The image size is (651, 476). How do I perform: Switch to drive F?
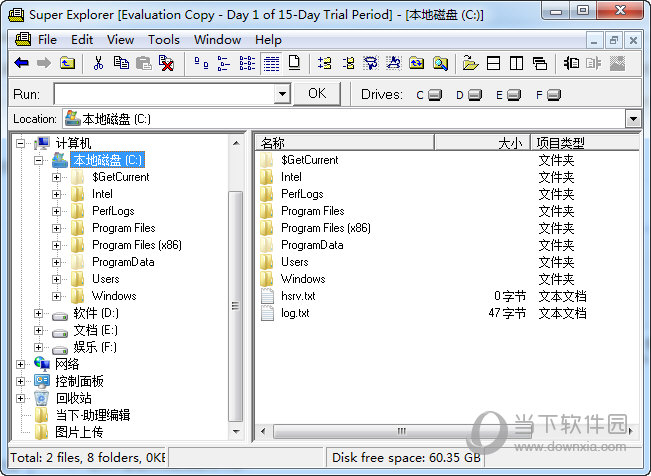548,95
